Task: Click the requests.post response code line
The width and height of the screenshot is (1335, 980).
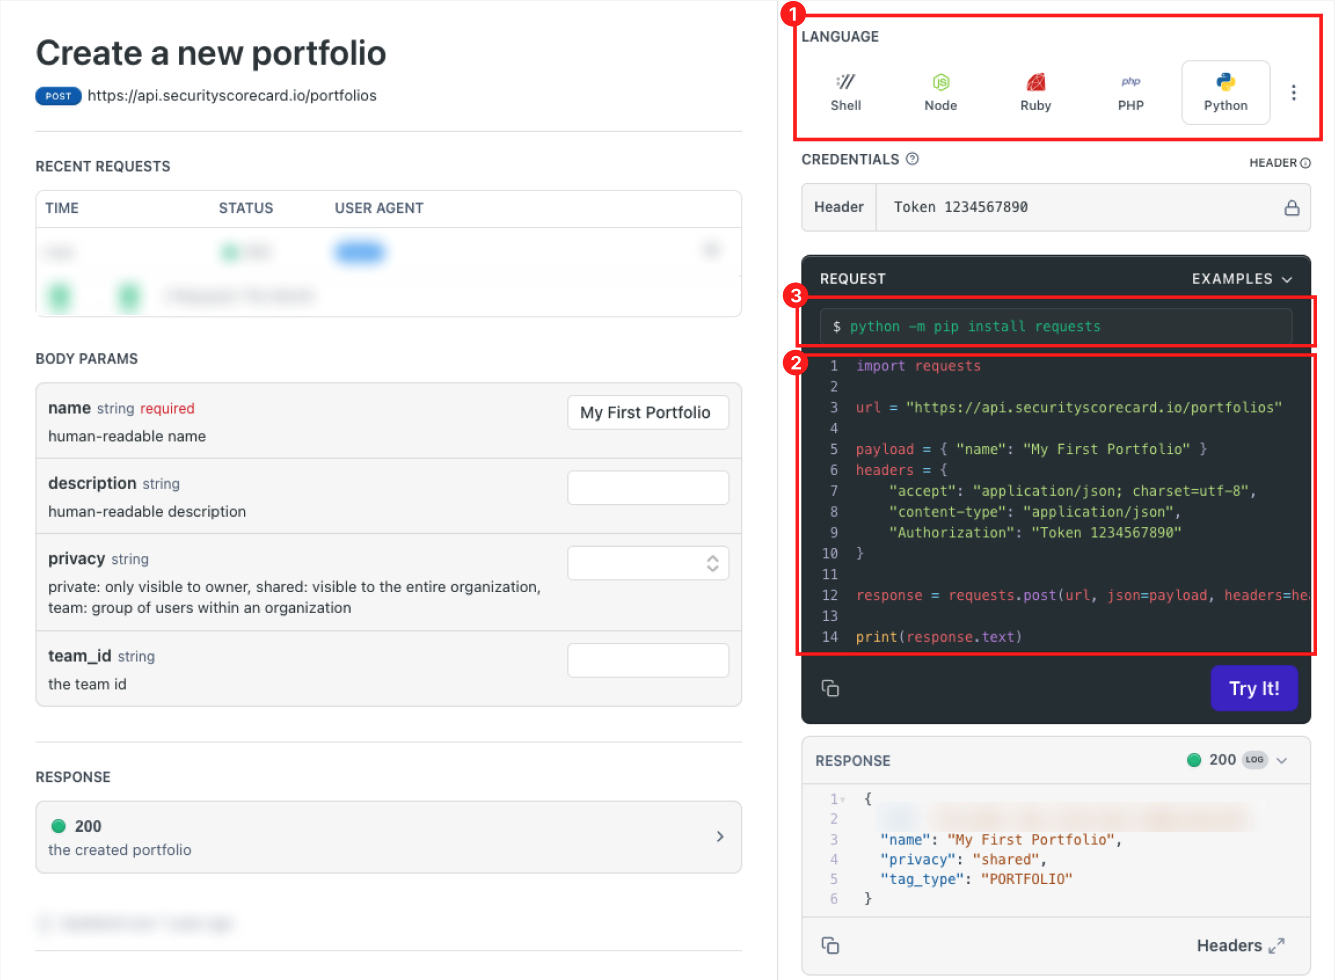Action: (x=1082, y=595)
